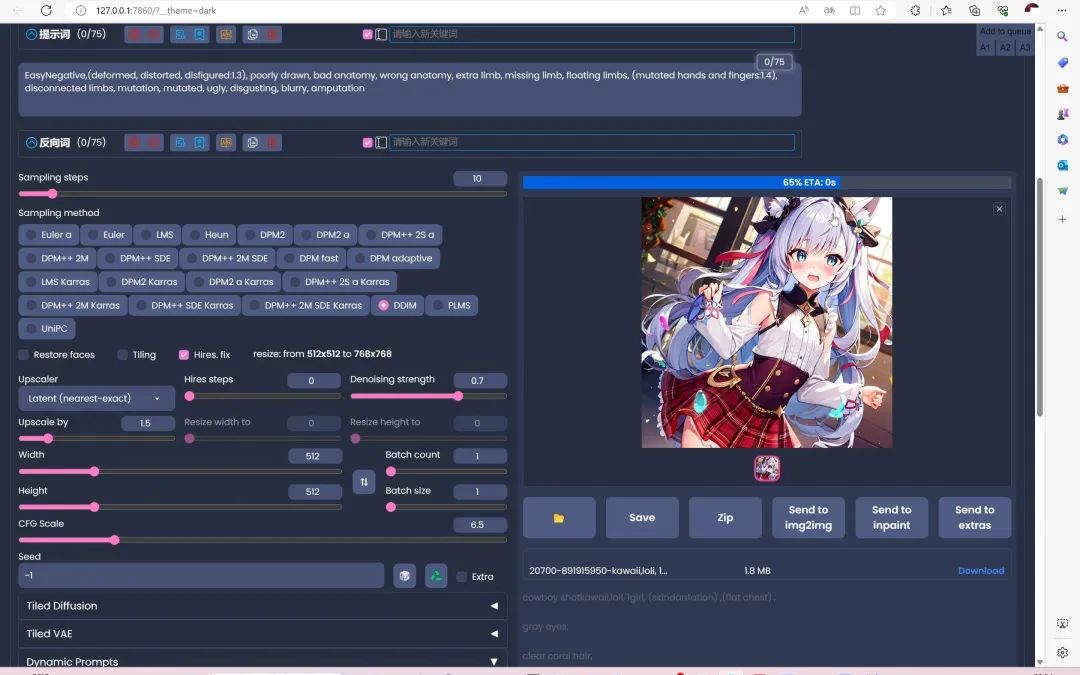This screenshot has width=1080, height=675.
Task: Select A1 queue tab
Action: (x=986, y=48)
